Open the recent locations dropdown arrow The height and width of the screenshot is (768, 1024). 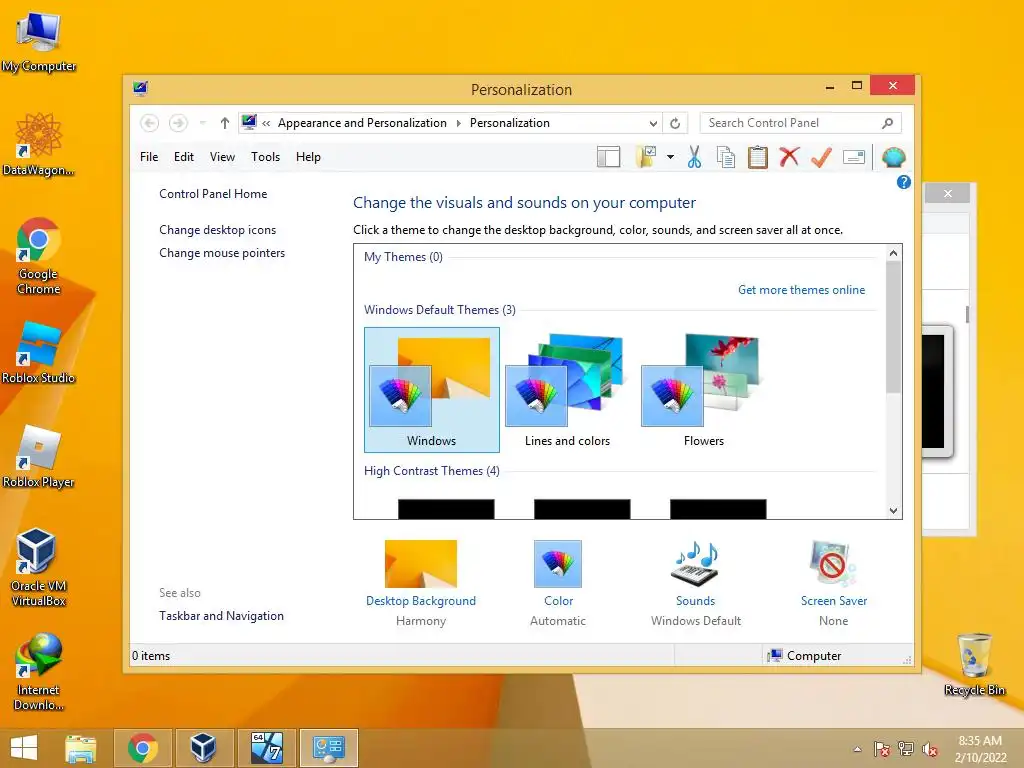[x=203, y=123]
